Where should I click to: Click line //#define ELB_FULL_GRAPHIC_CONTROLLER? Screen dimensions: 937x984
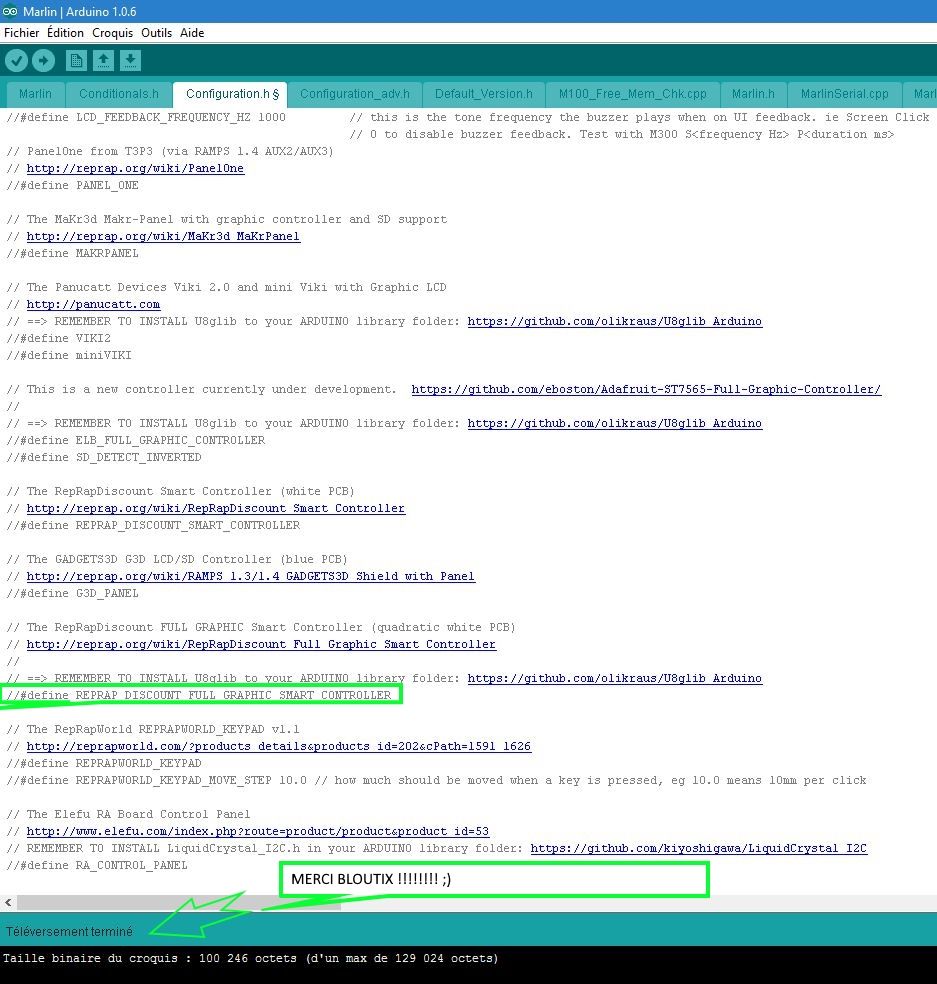coord(136,440)
